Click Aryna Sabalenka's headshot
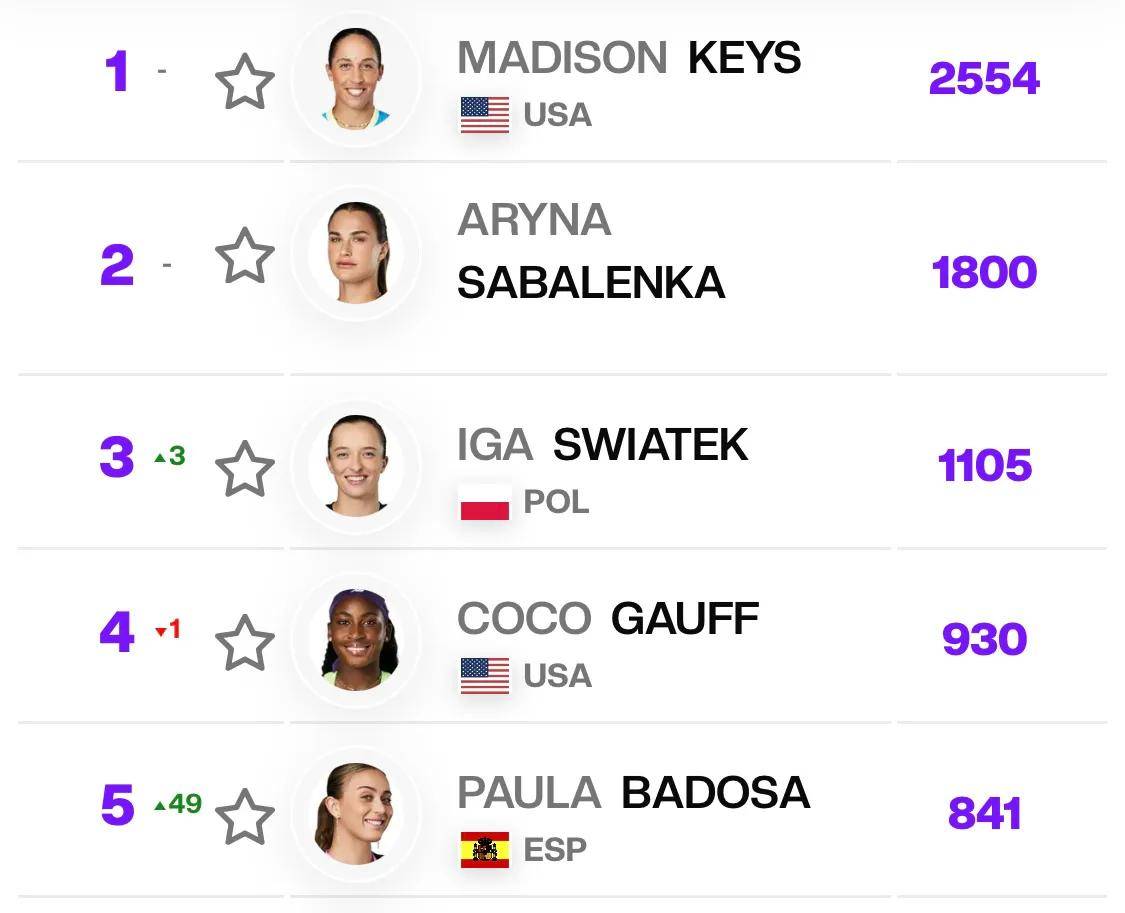 [356, 254]
